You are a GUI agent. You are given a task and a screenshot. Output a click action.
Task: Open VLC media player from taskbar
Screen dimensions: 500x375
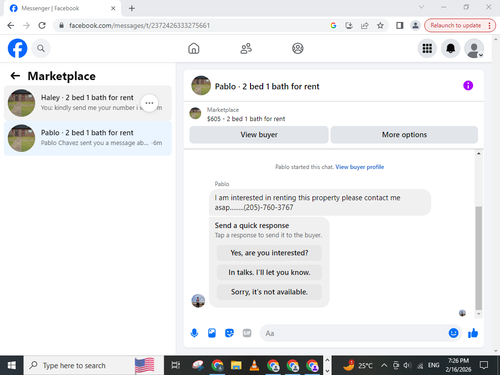click(x=254, y=366)
